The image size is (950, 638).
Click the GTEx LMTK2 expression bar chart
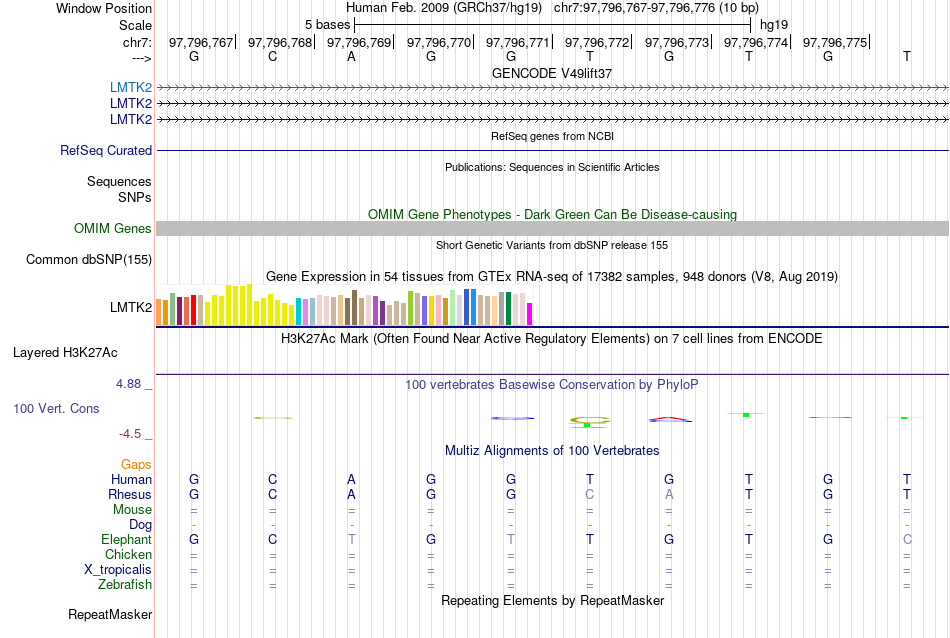click(x=344, y=305)
